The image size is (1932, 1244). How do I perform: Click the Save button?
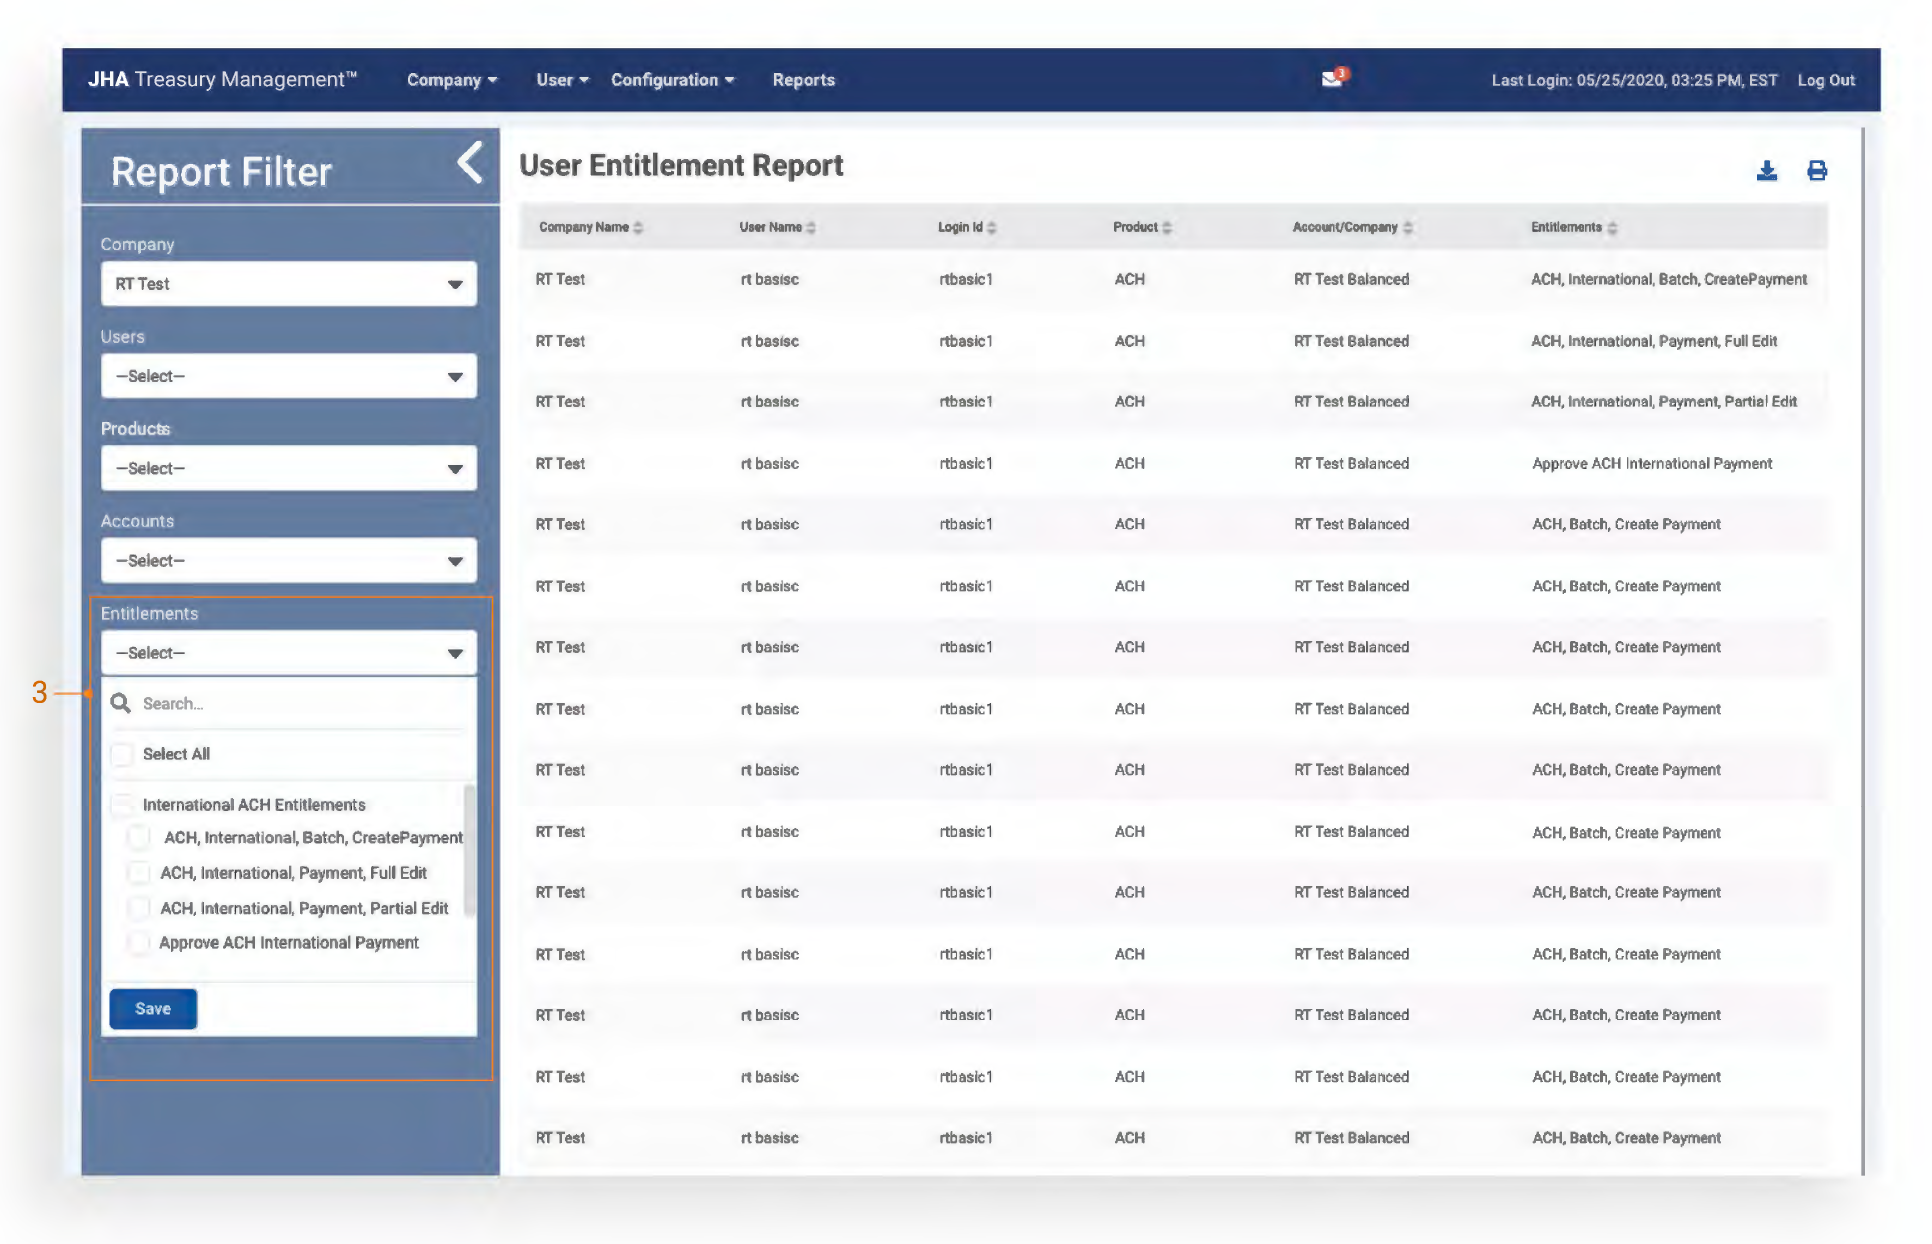pos(153,1009)
